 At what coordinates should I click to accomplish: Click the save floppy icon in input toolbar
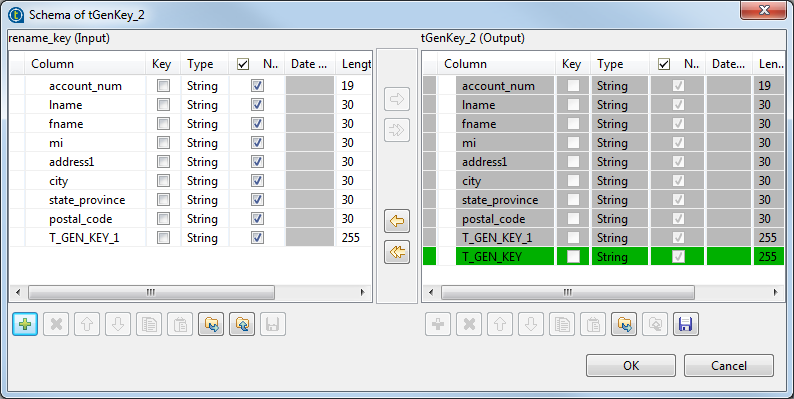pyautogui.click(x=273, y=324)
